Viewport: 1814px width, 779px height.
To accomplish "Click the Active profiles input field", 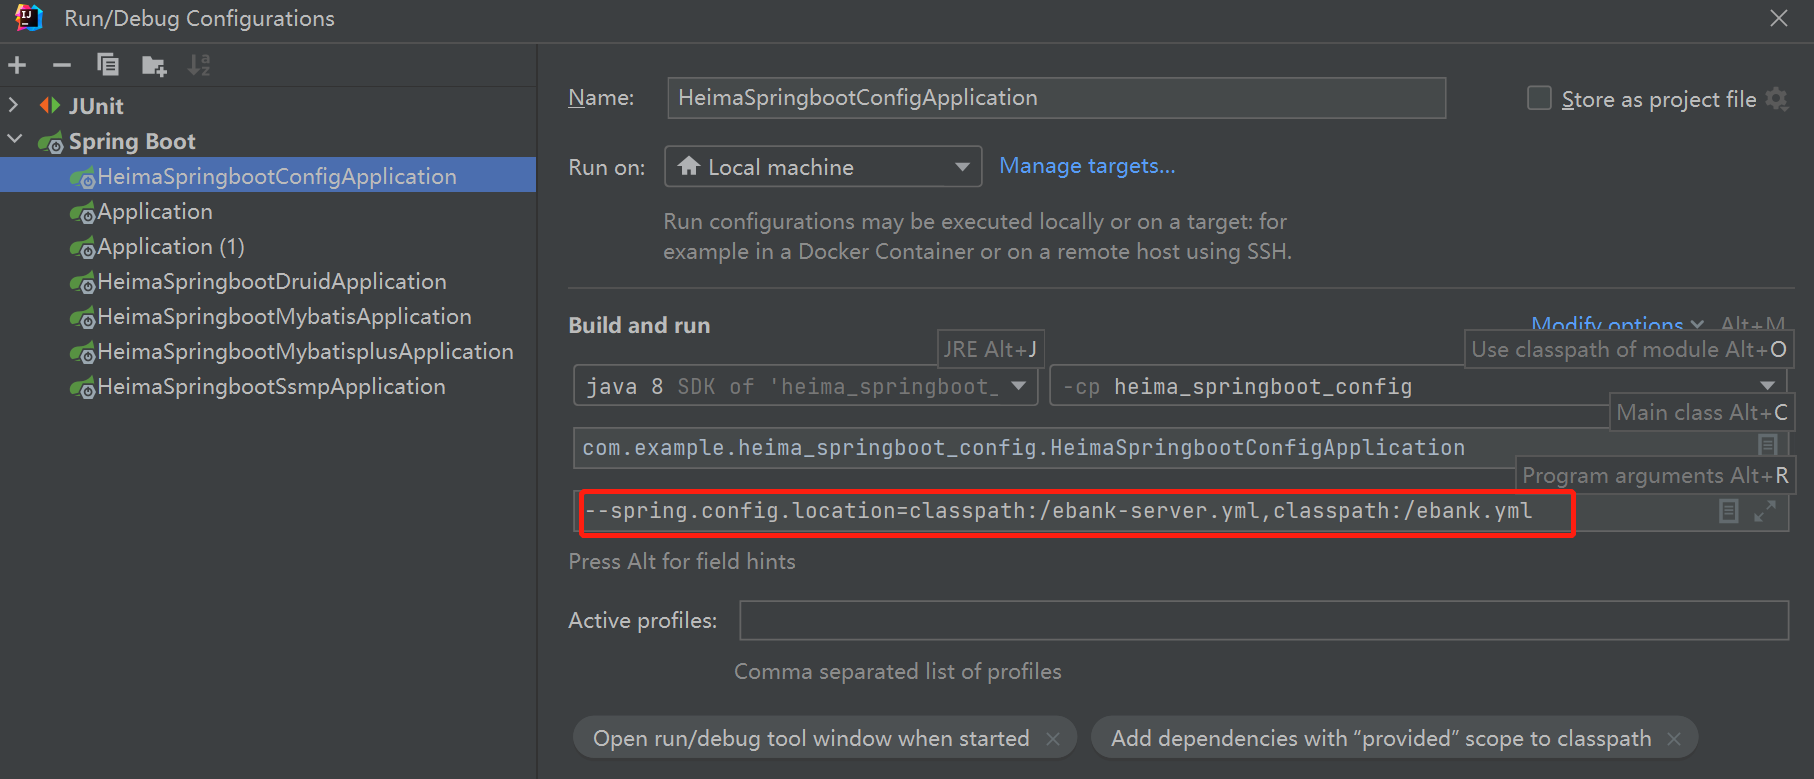I will [1263, 620].
